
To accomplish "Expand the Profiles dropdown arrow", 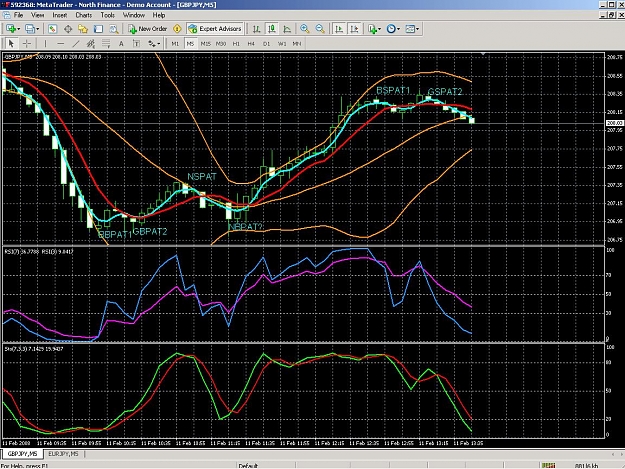I will (38, 29).
